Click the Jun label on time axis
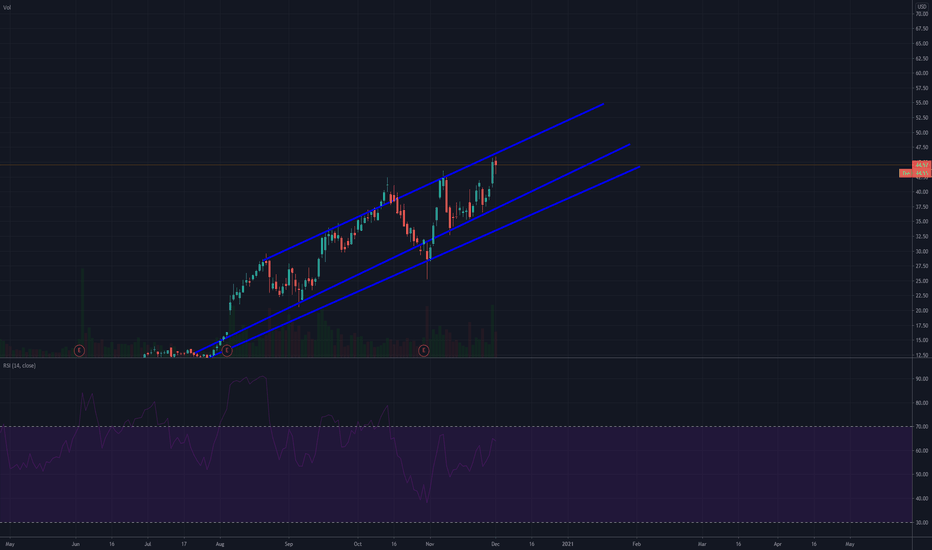 pos(75,544)
